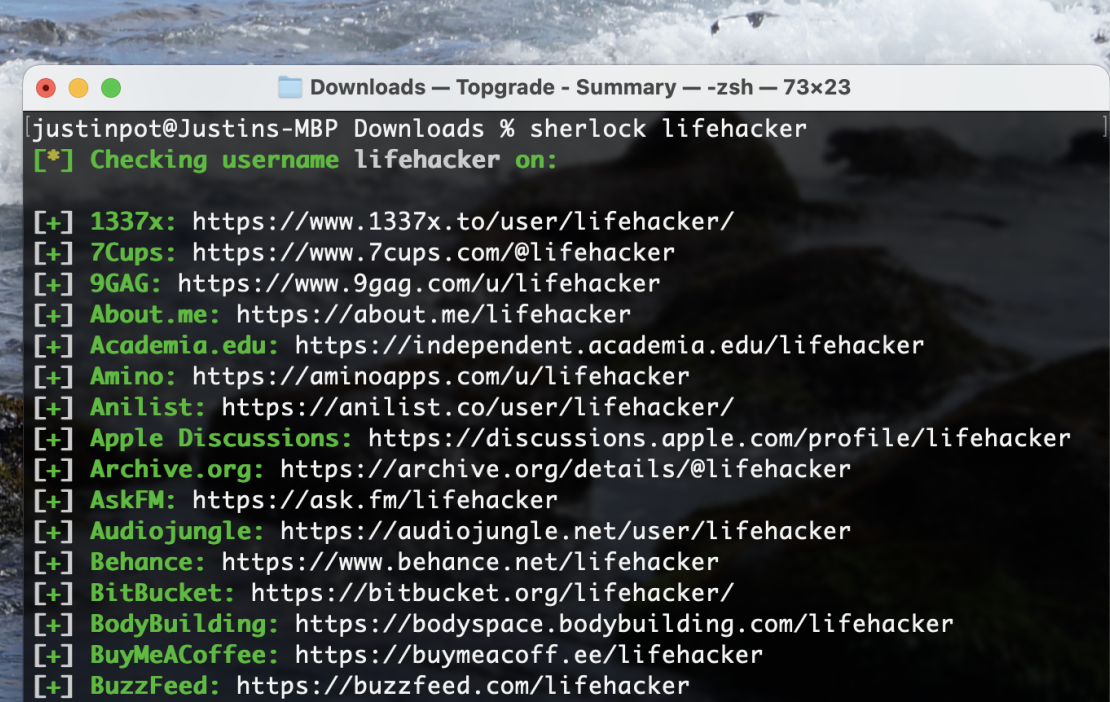
Task: Click the folder icon in title bar
Action: (290, 87)
